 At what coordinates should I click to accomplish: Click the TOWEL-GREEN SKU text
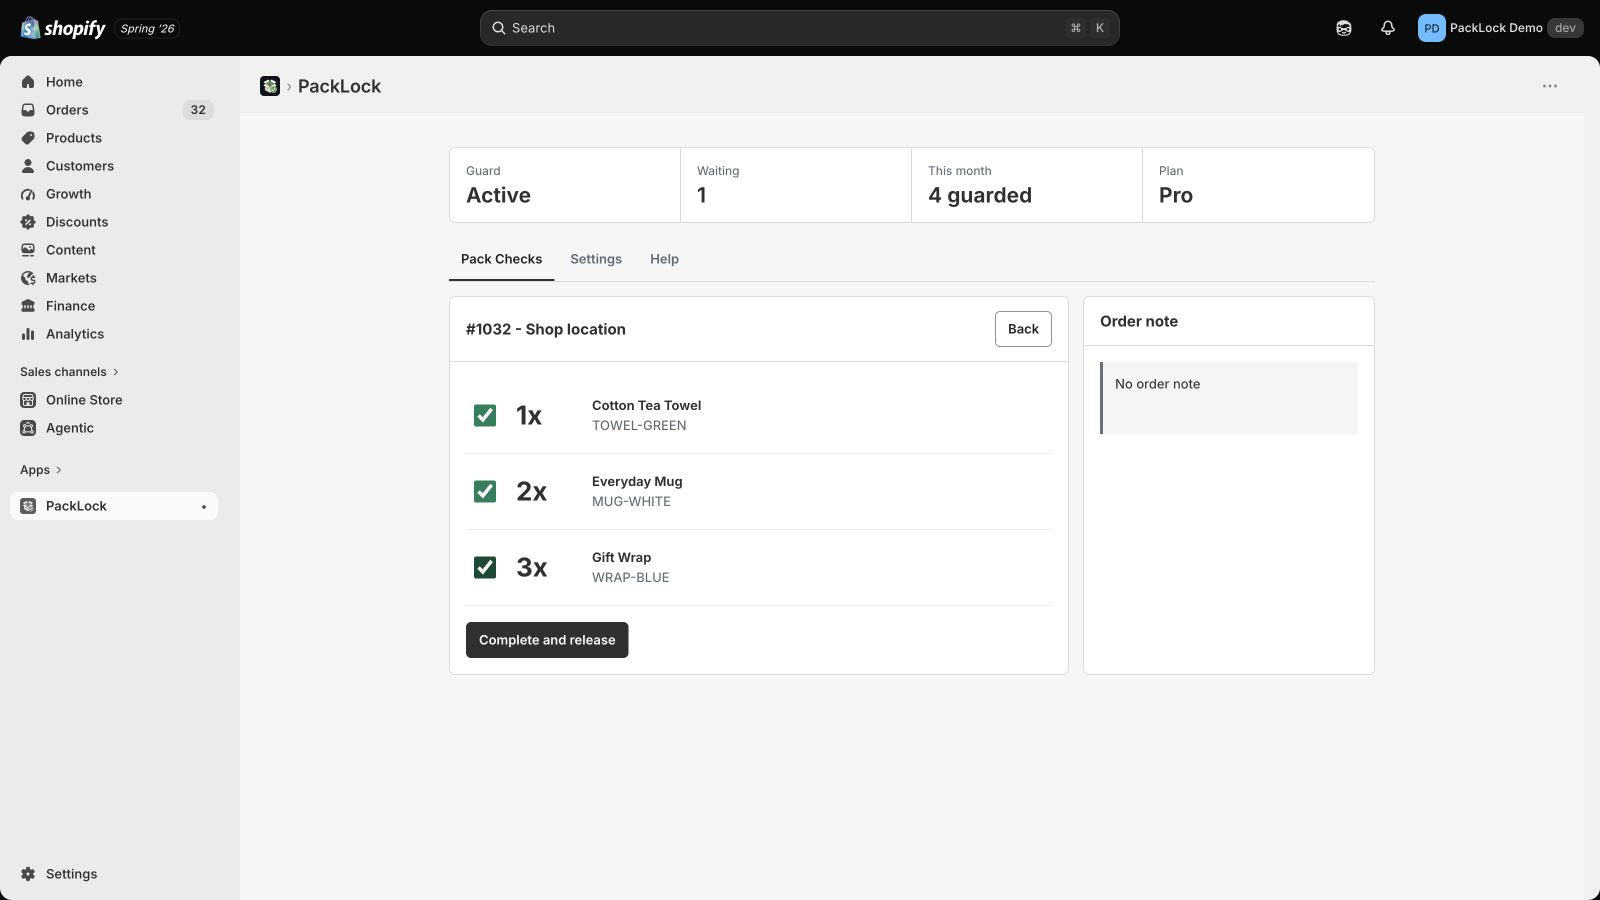coord(639,426)
